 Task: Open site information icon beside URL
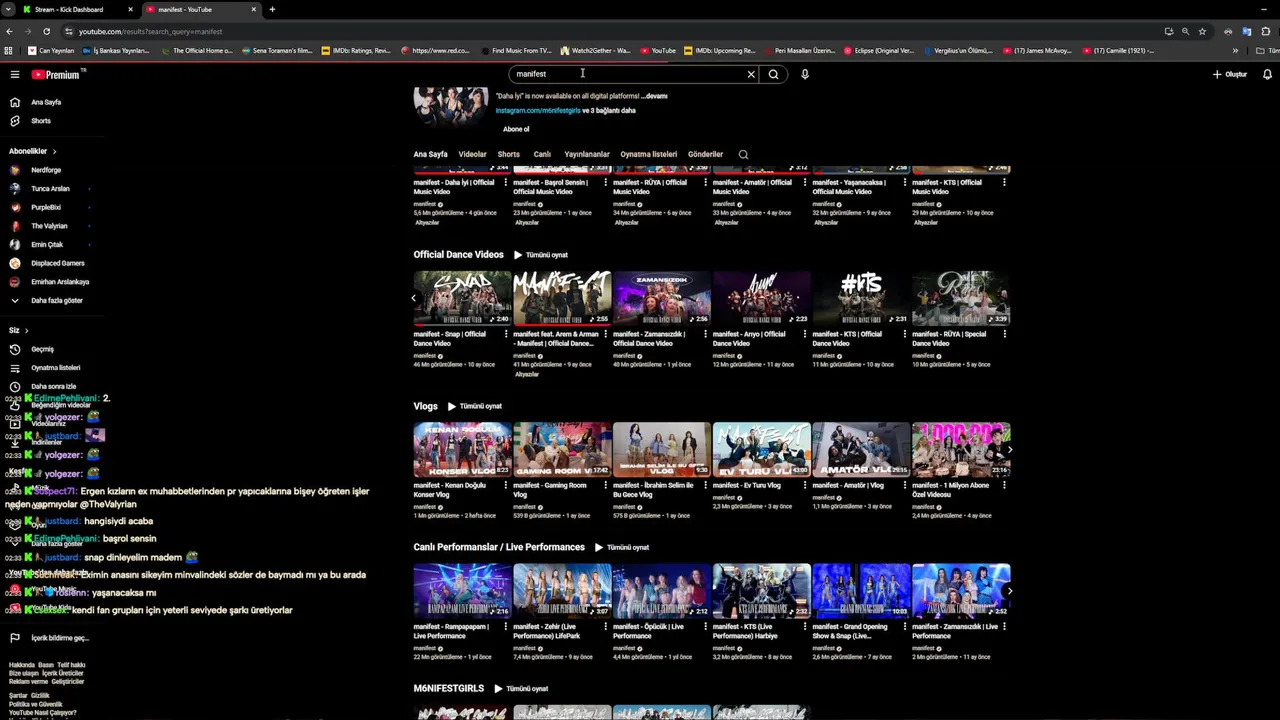coord(68,31)
